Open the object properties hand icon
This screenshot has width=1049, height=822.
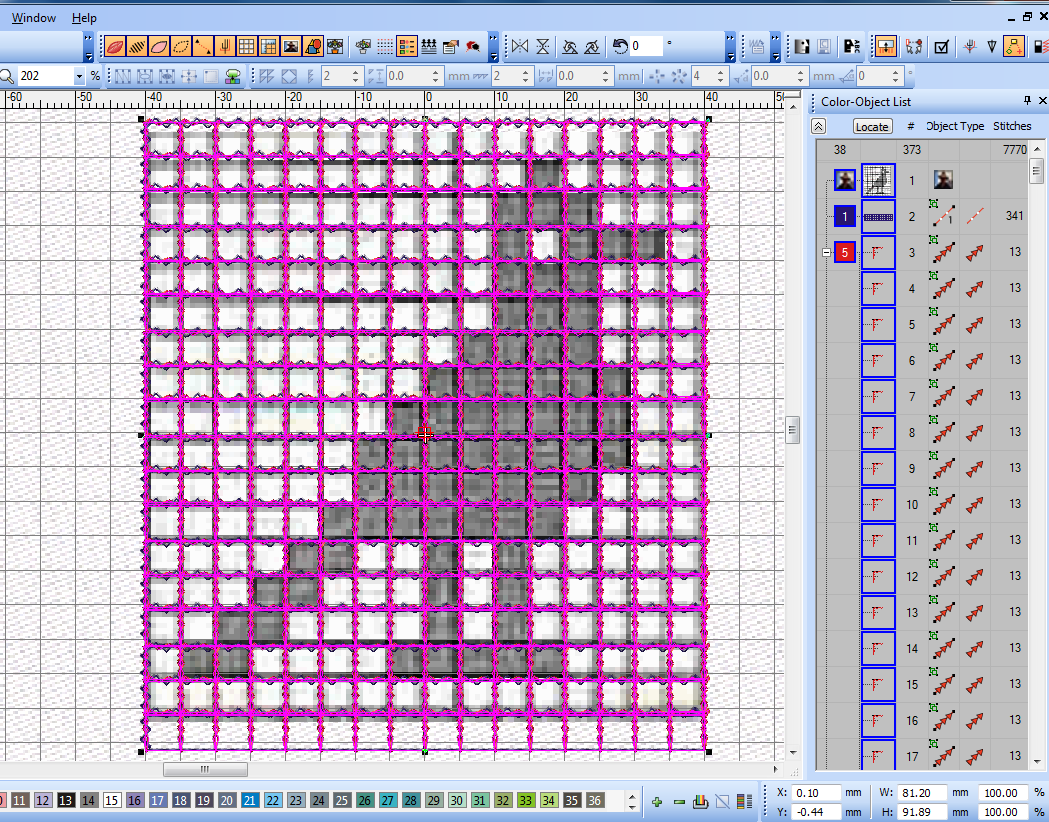click(x=451, y=47)
